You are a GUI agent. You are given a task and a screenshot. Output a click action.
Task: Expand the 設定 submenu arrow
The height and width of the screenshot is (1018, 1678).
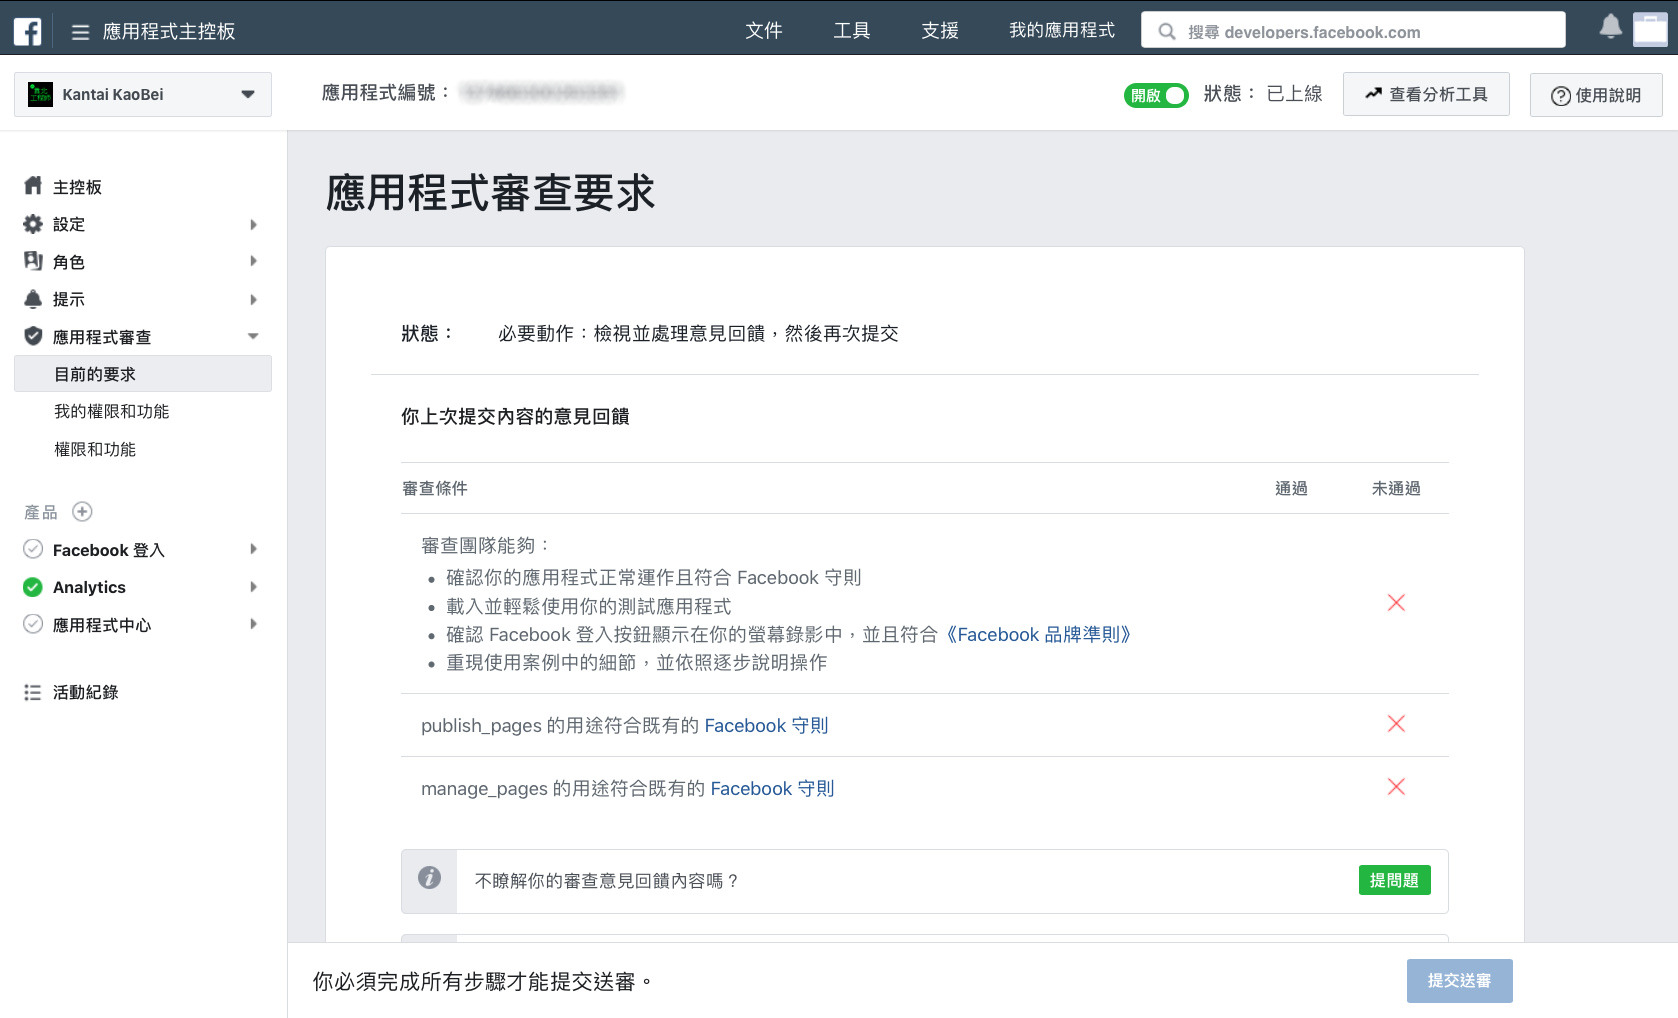pyautogui.click(x=253, y=224)
